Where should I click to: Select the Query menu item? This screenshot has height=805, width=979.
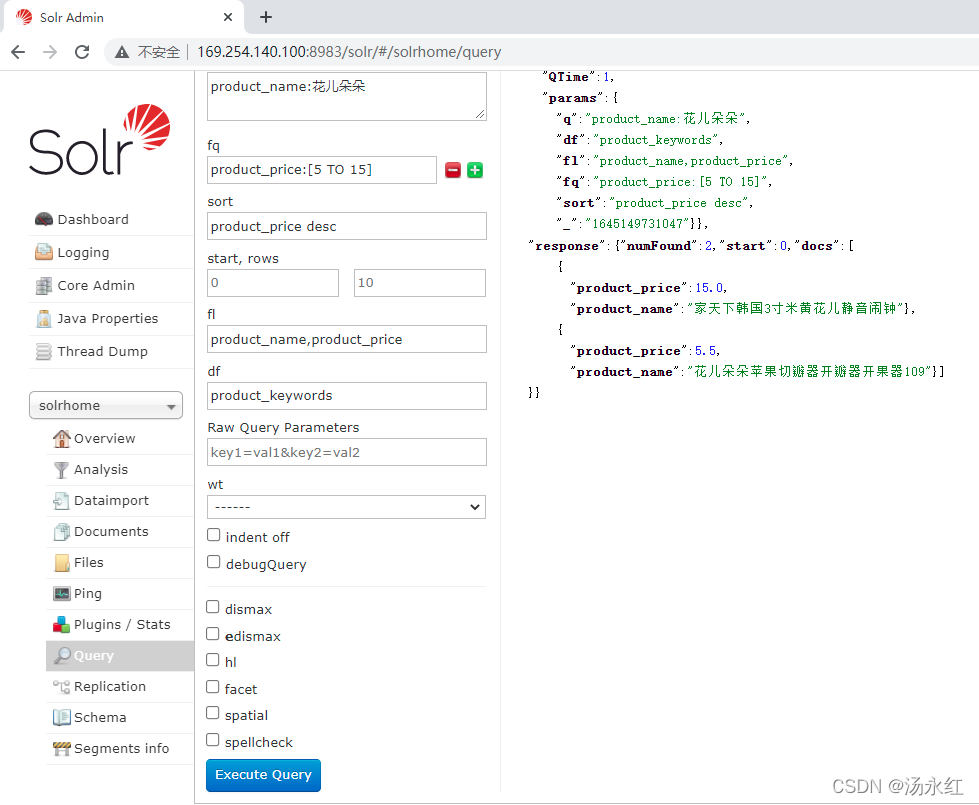tap(94, 655)
